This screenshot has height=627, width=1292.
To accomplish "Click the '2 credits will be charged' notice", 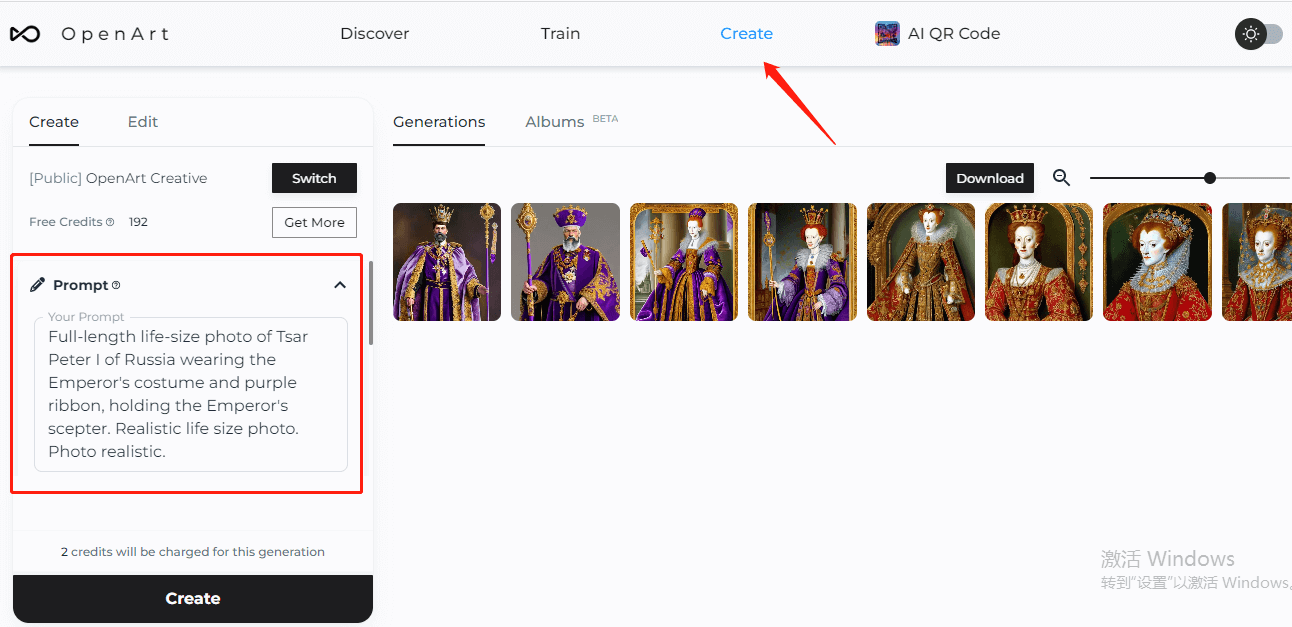I will pos(193,552).
